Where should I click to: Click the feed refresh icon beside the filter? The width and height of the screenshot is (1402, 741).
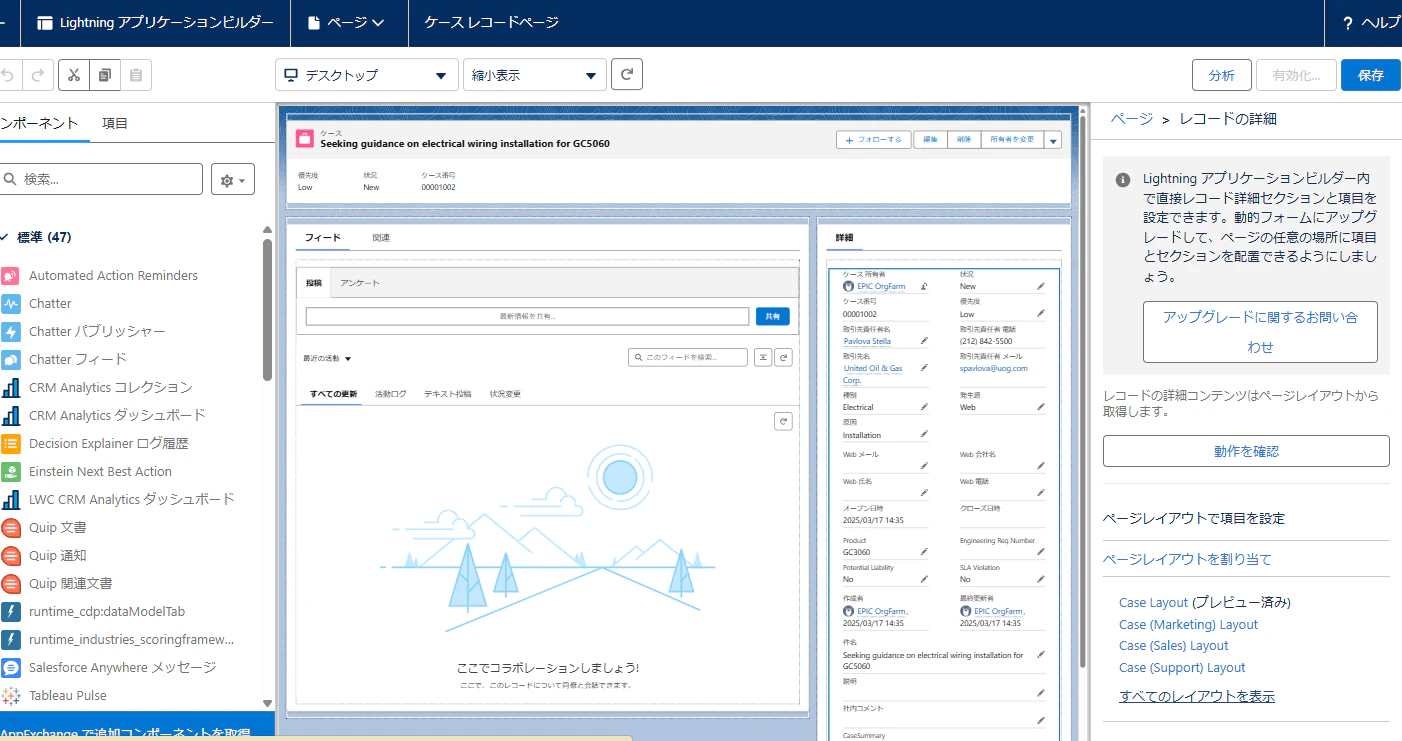[784, 357]
